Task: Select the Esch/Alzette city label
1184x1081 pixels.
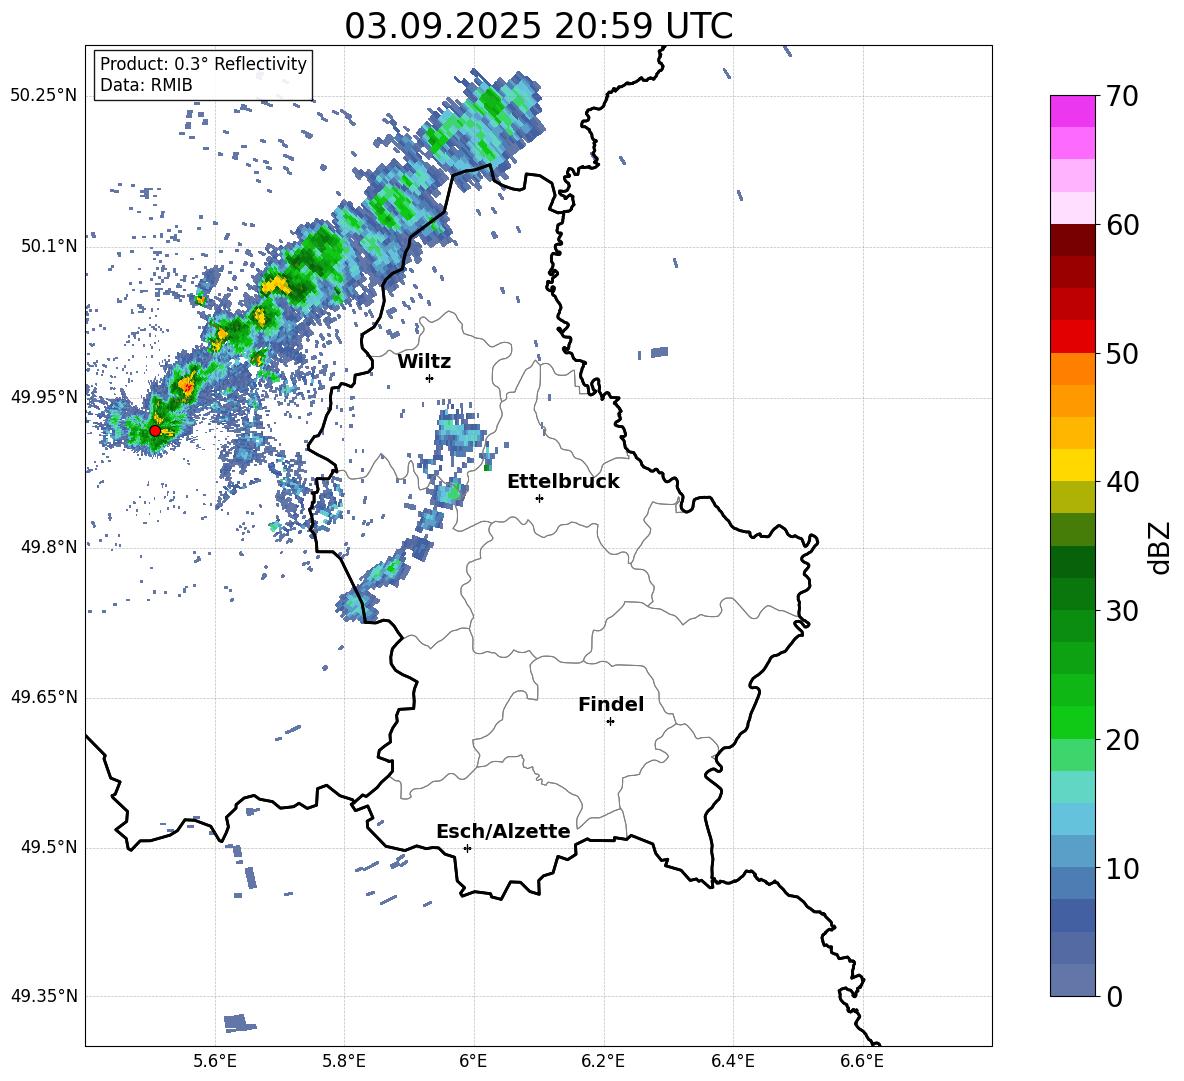Action: tap(504, 831)
